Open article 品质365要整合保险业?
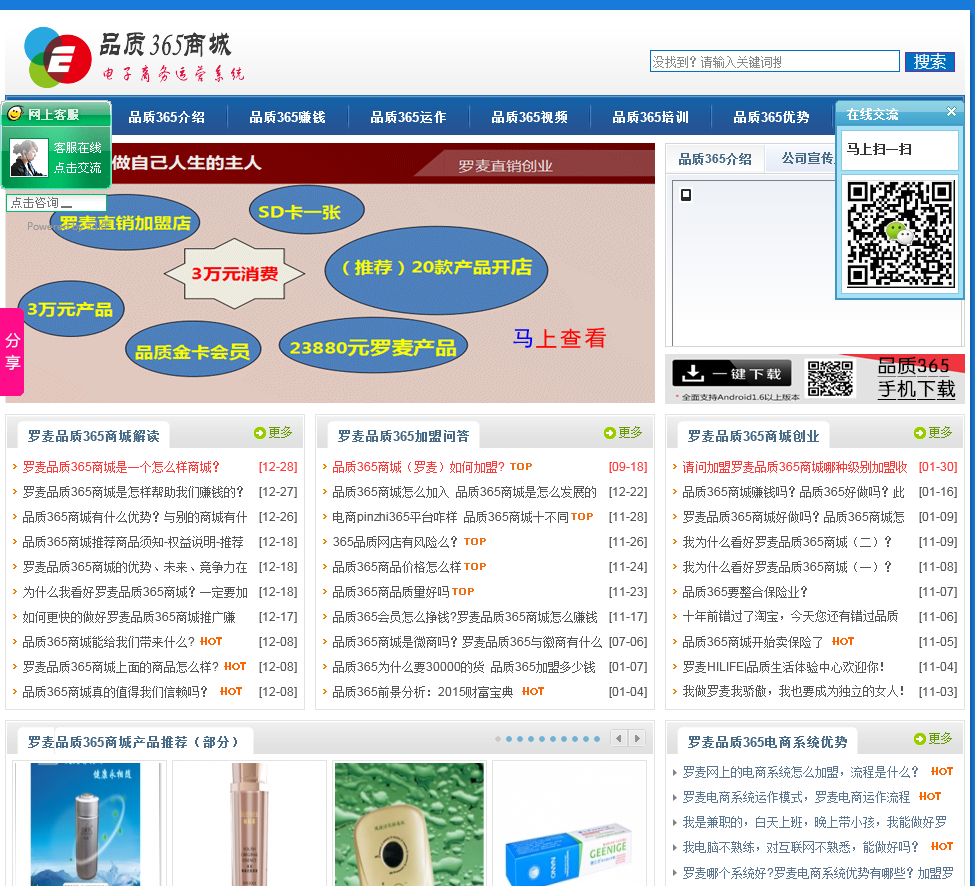975x886 pixels. pos(744,592)
